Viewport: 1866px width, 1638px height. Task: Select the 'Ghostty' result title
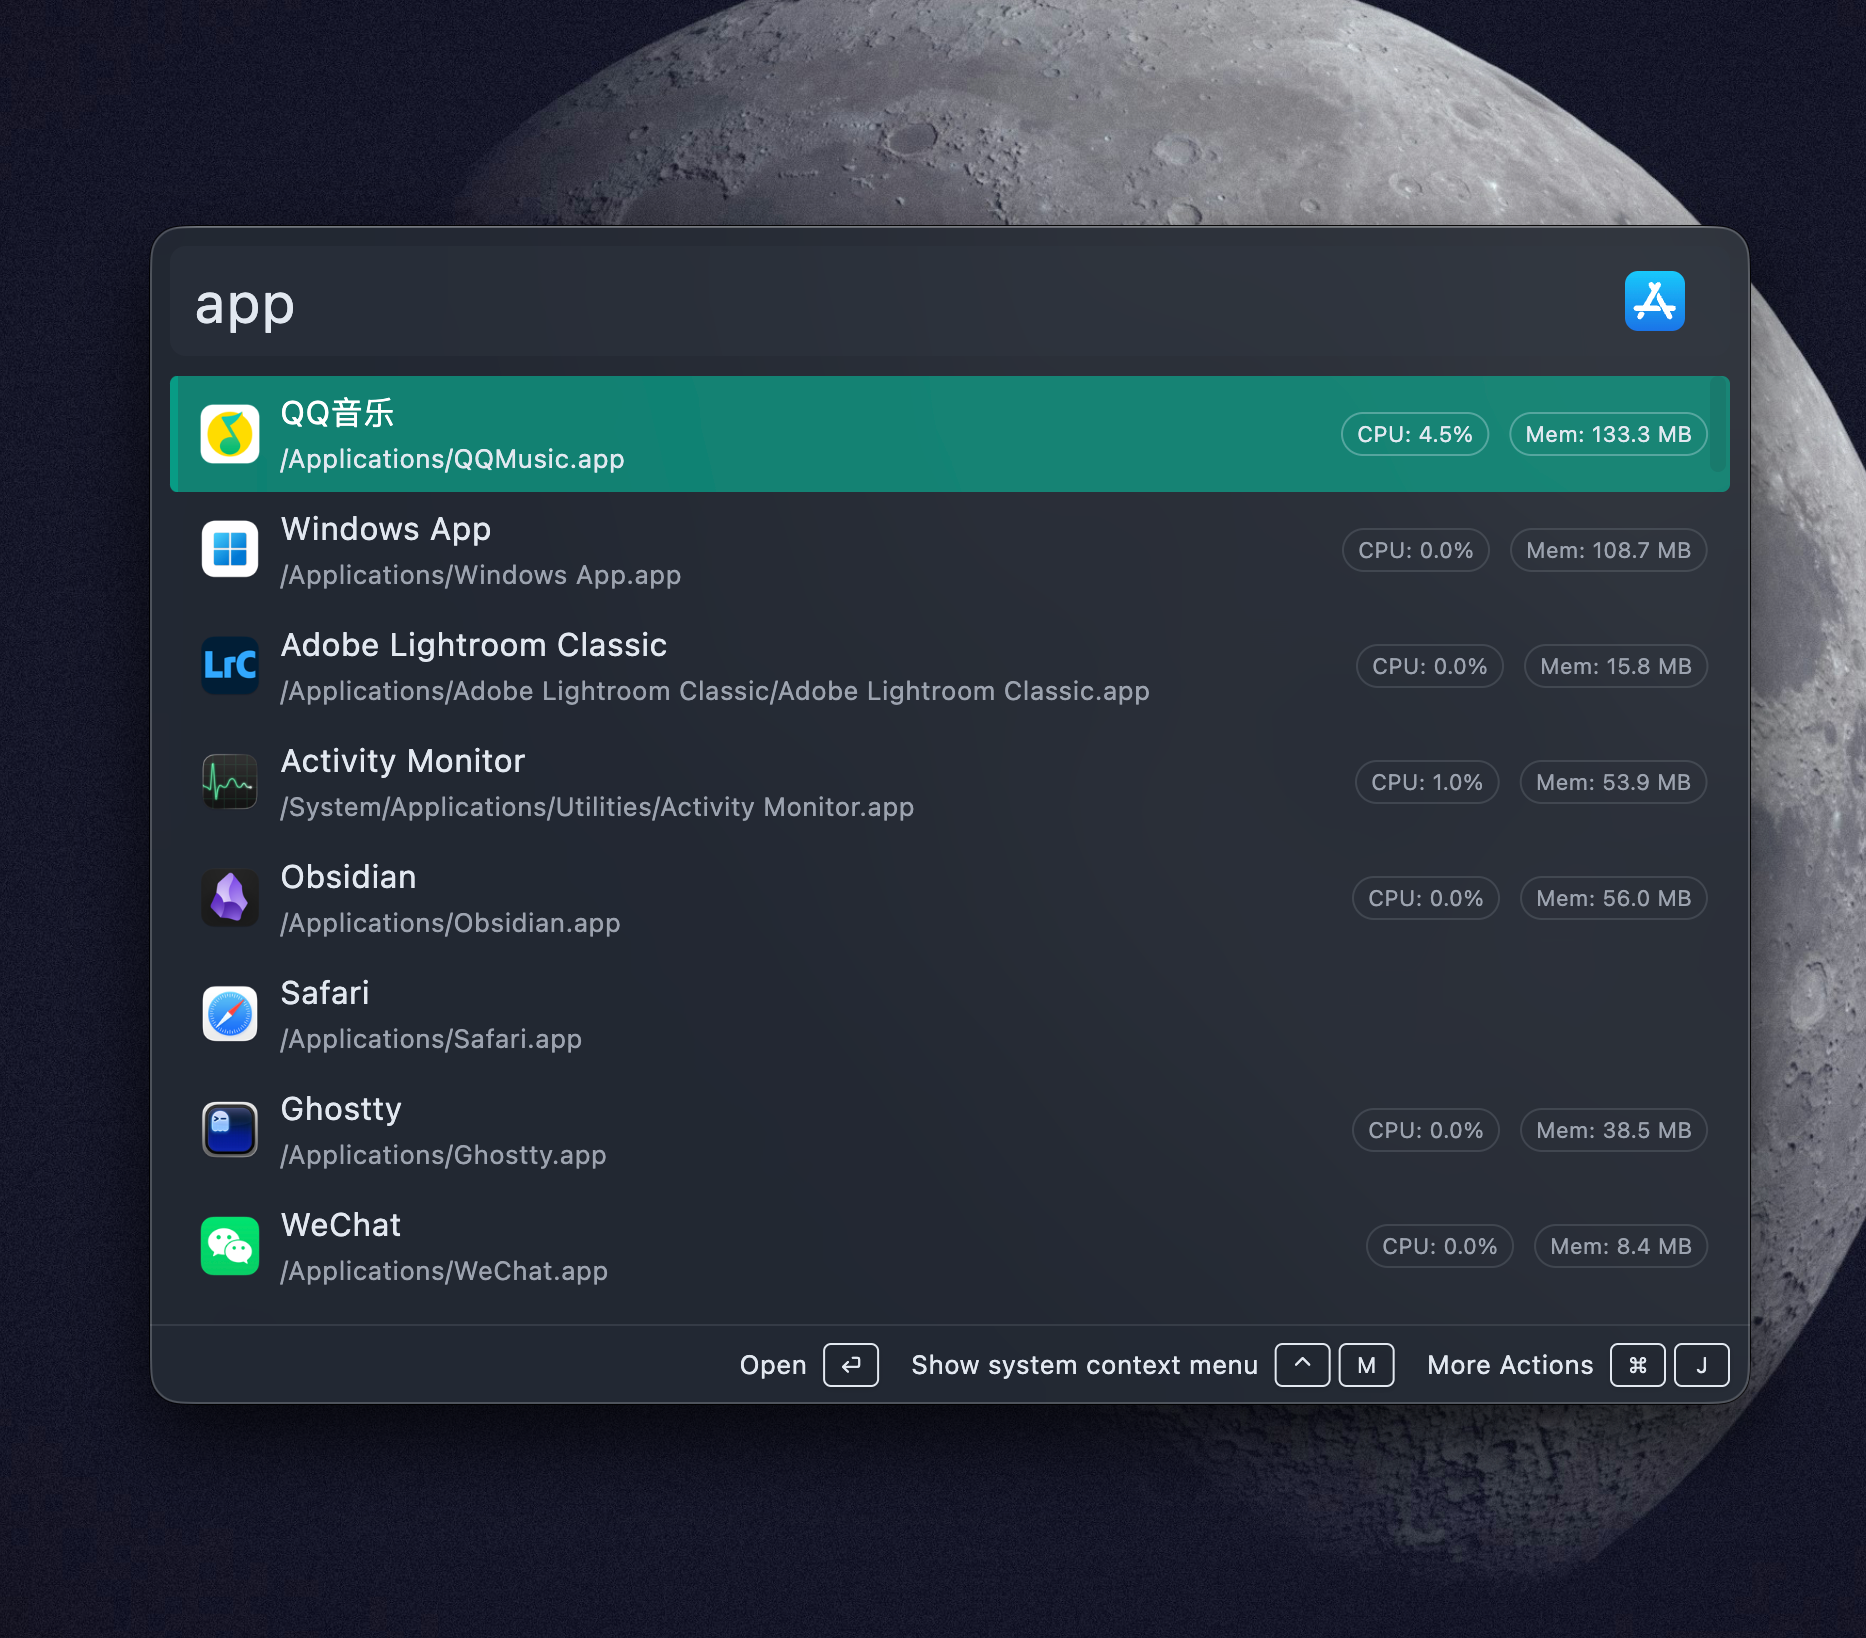click(x=341, y=1109)
